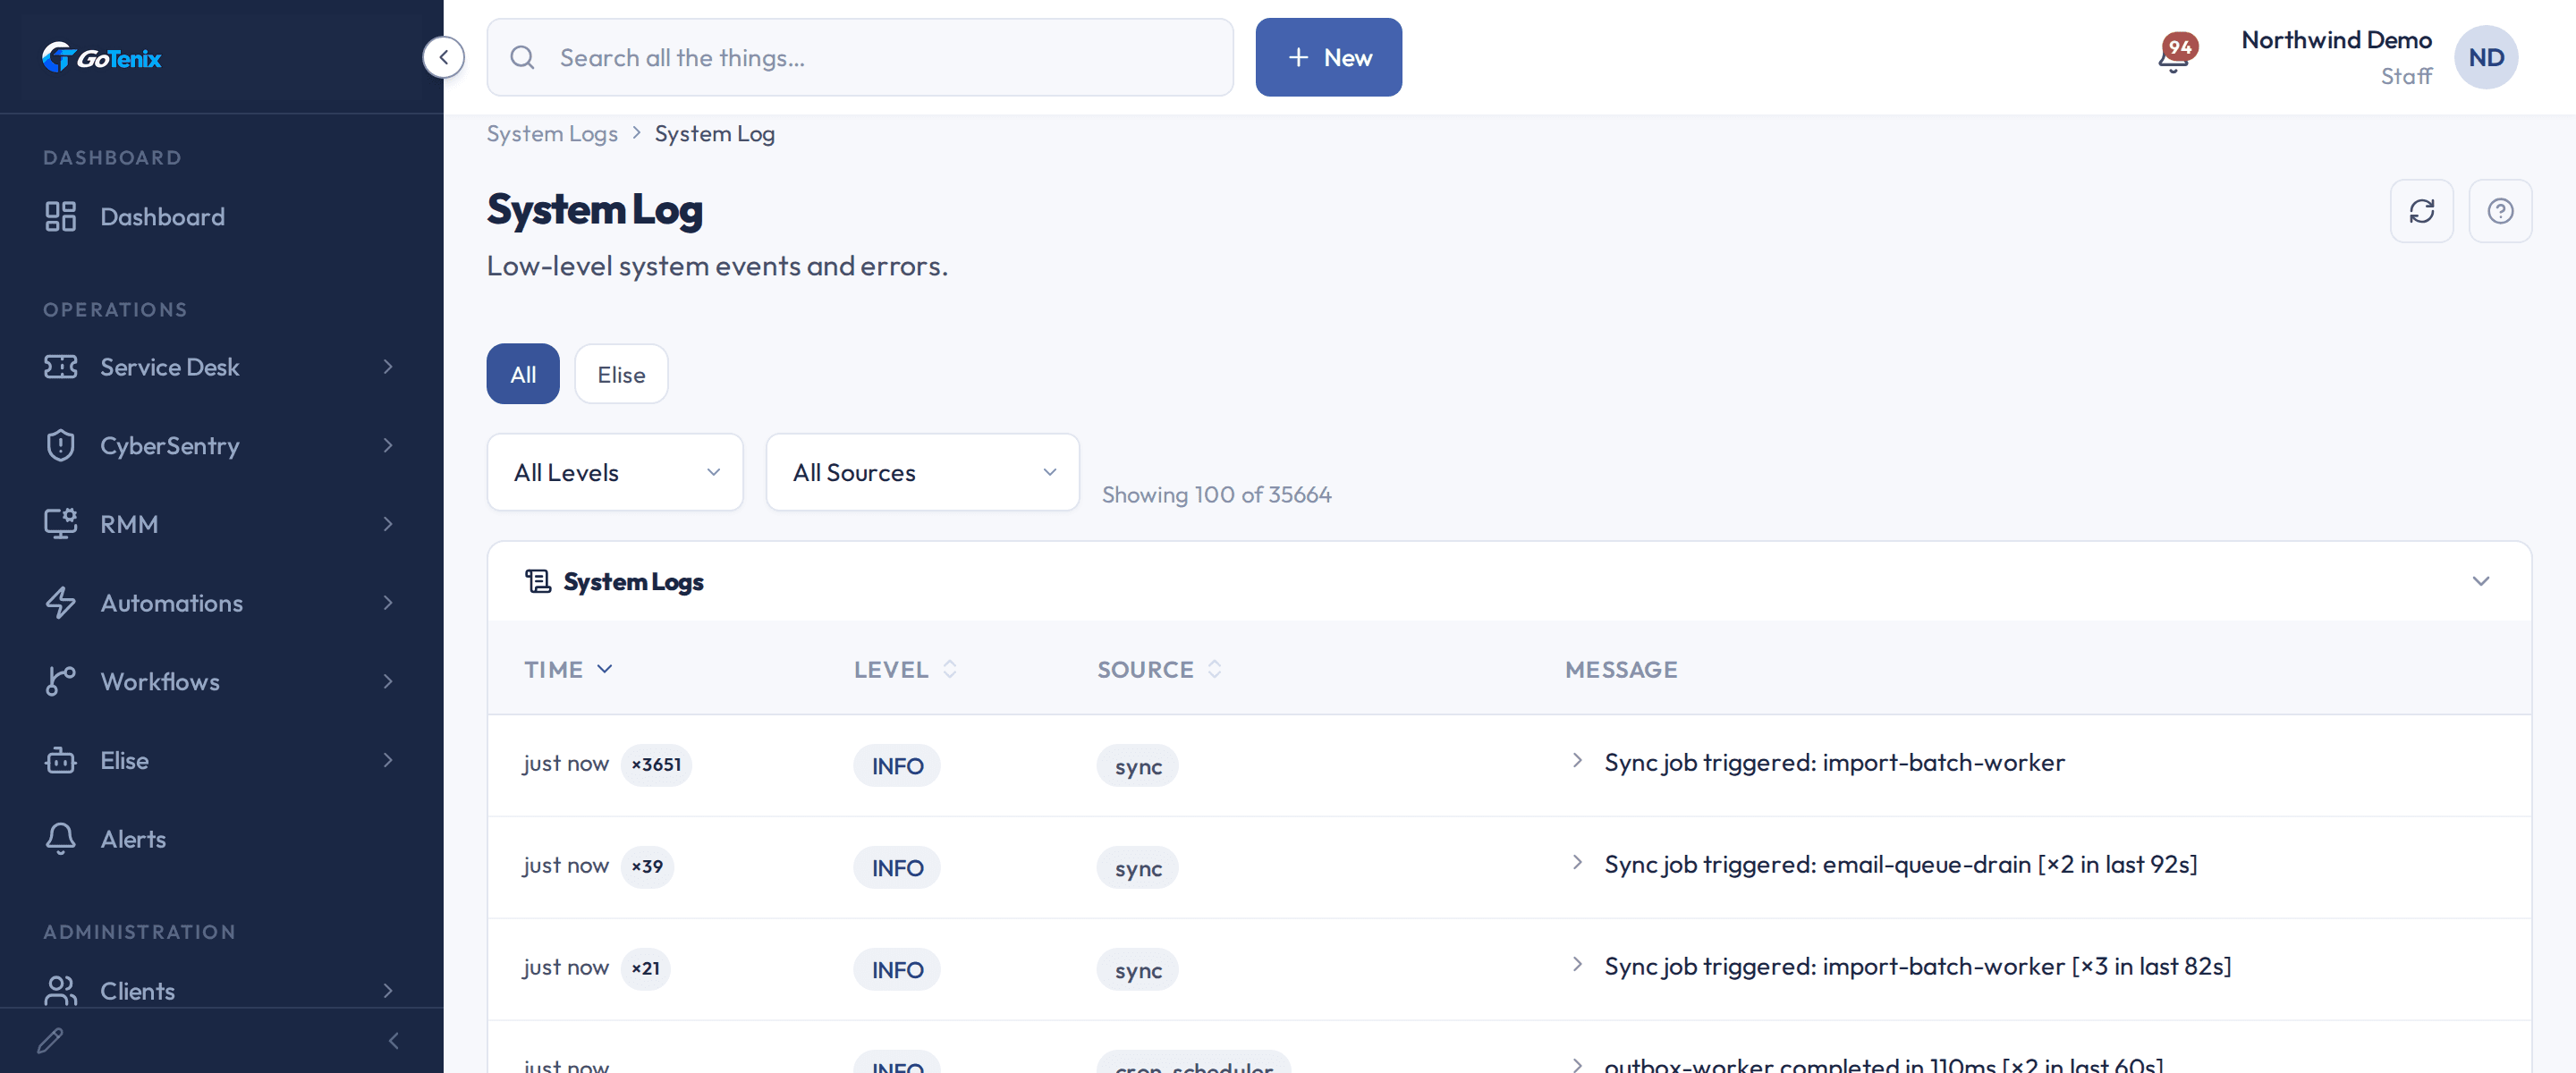Click the System Logs scroll icon in panel header

[x=538, y=581]
